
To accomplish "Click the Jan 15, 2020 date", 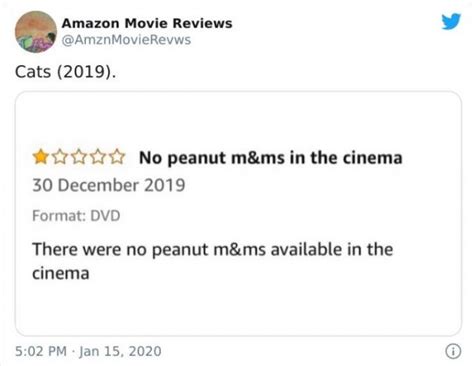I will pyautogui.click(x=120, y=351).
